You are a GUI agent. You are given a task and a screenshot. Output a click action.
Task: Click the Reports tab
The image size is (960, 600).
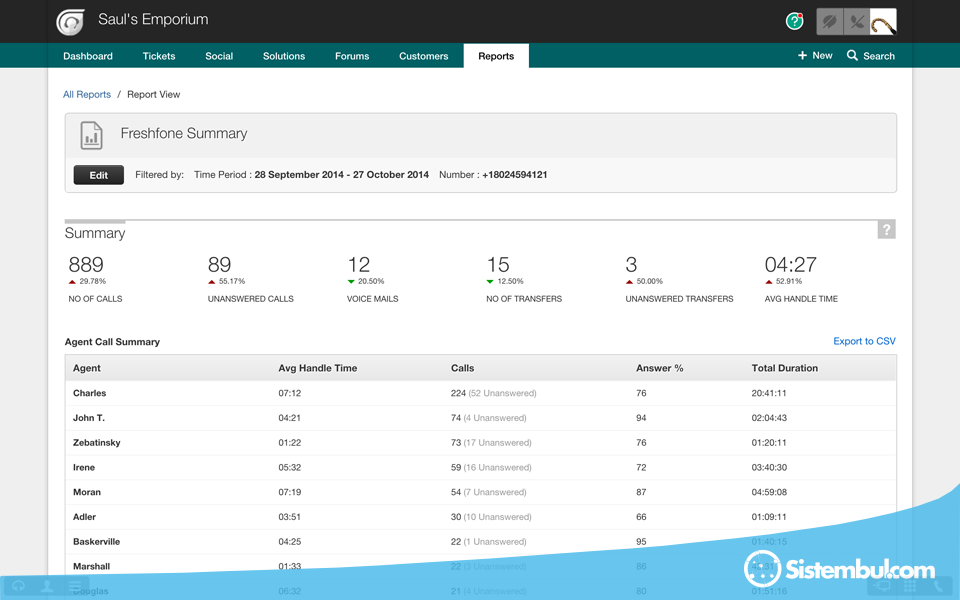pyautogui.click(x=496, y=56)
